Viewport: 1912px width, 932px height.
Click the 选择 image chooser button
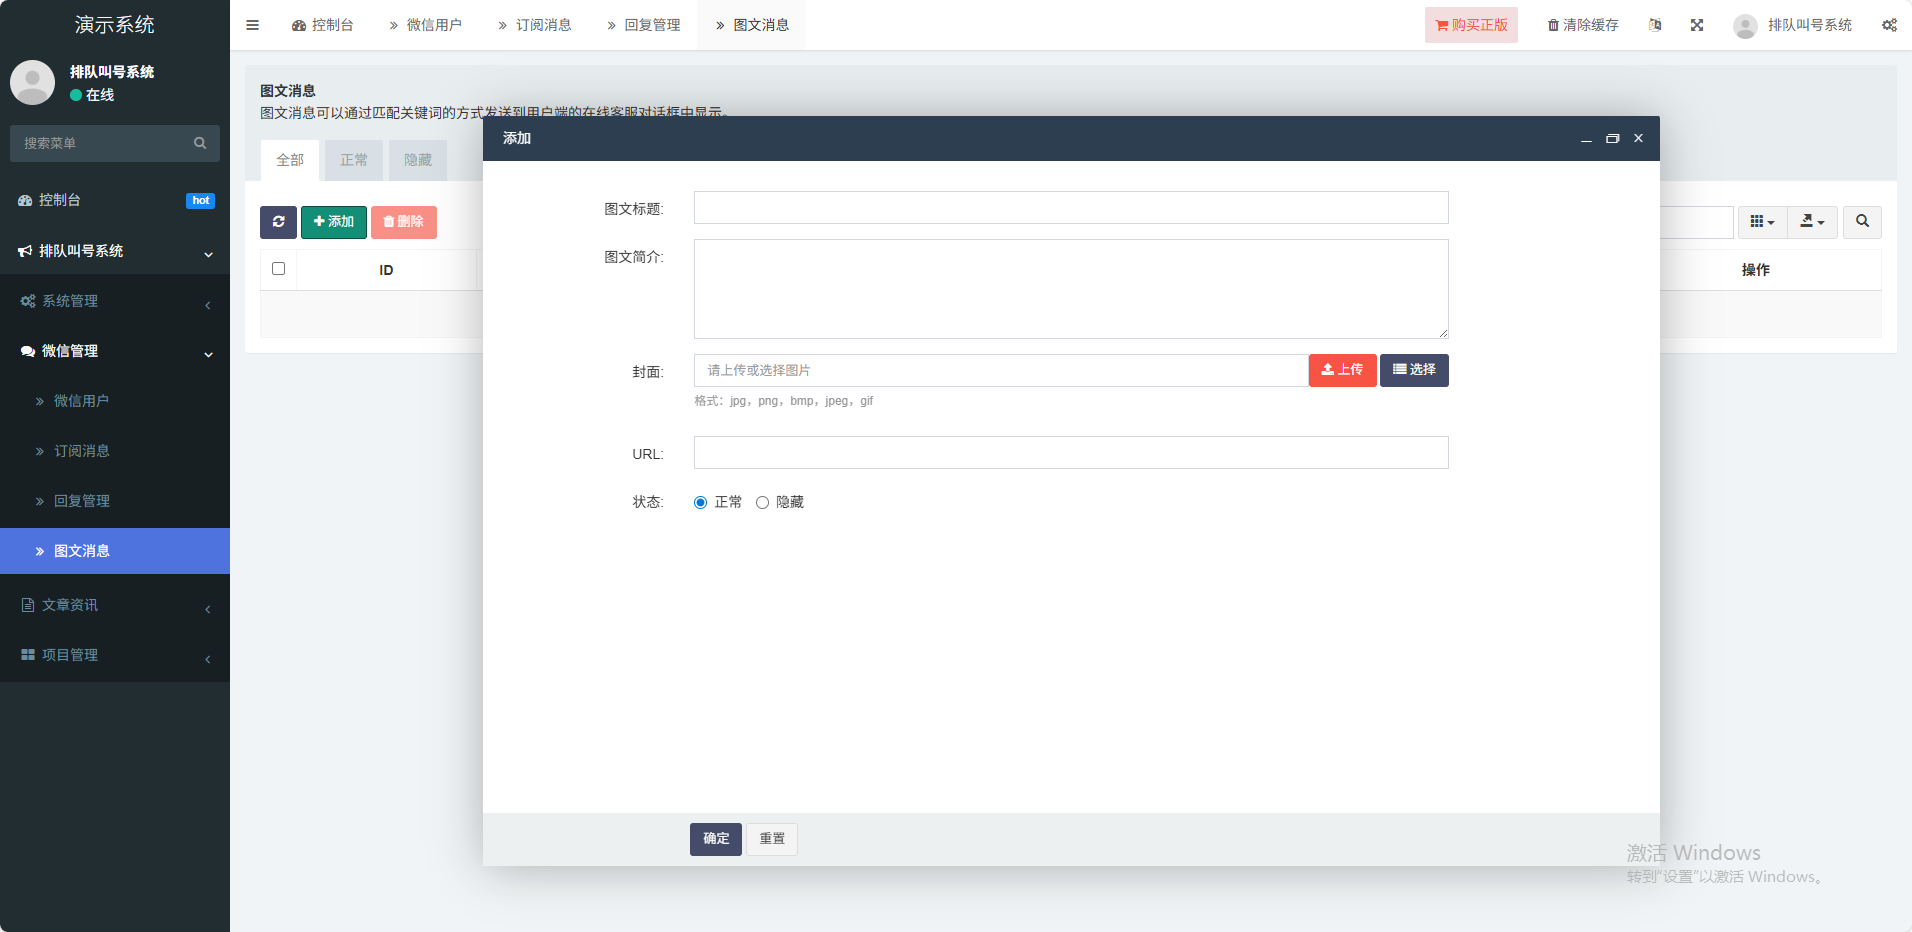click(x=1414, y=370)
